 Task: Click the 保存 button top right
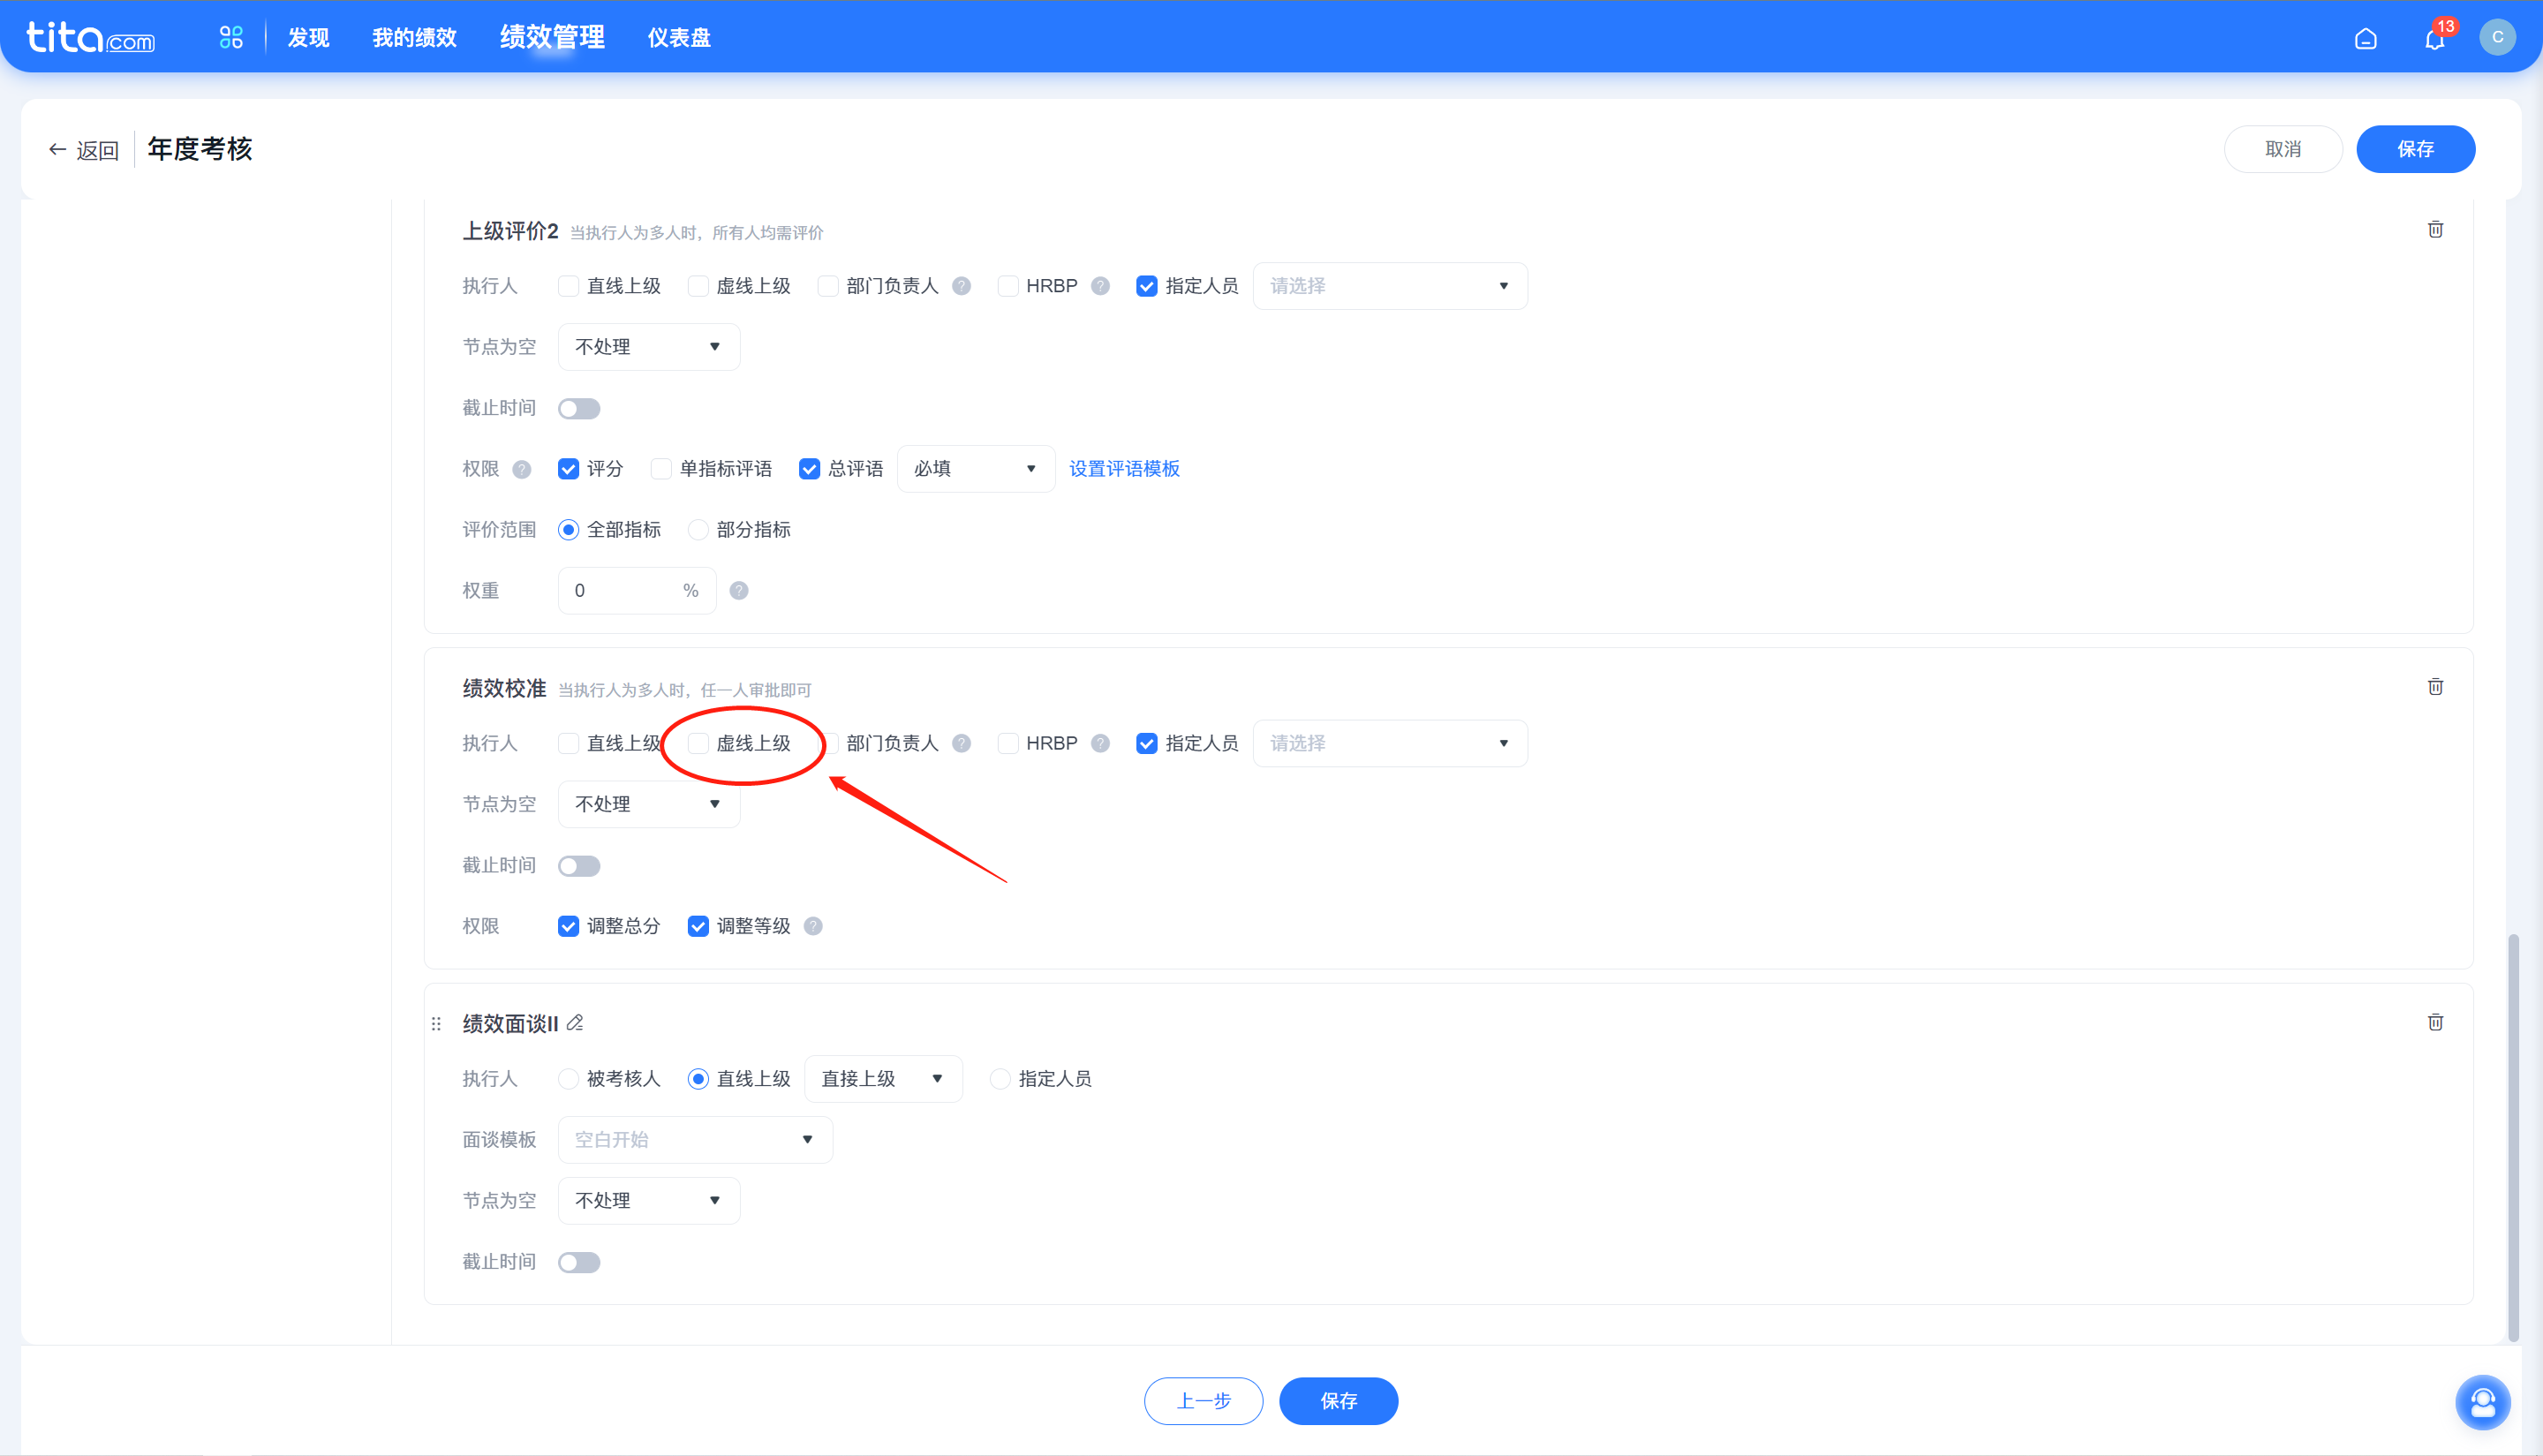point(2416,148)
